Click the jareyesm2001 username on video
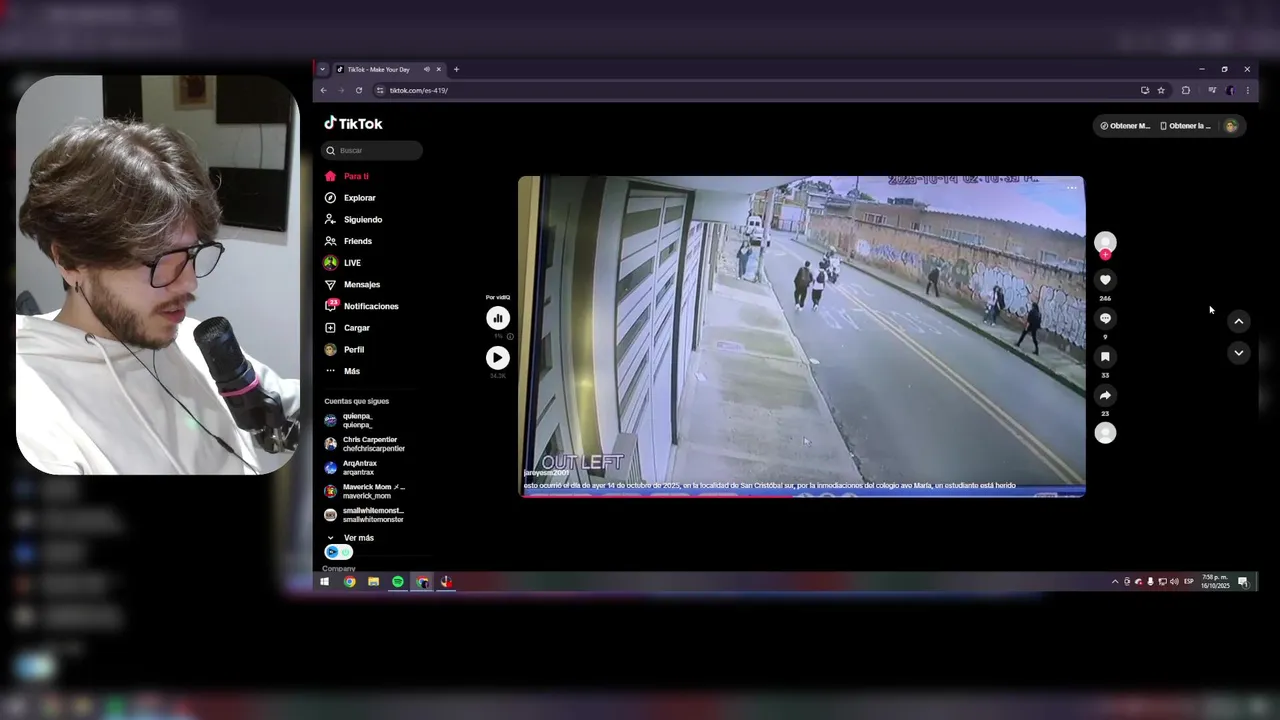Screen dimensions: 1280x720 click(x=546, y=473)
